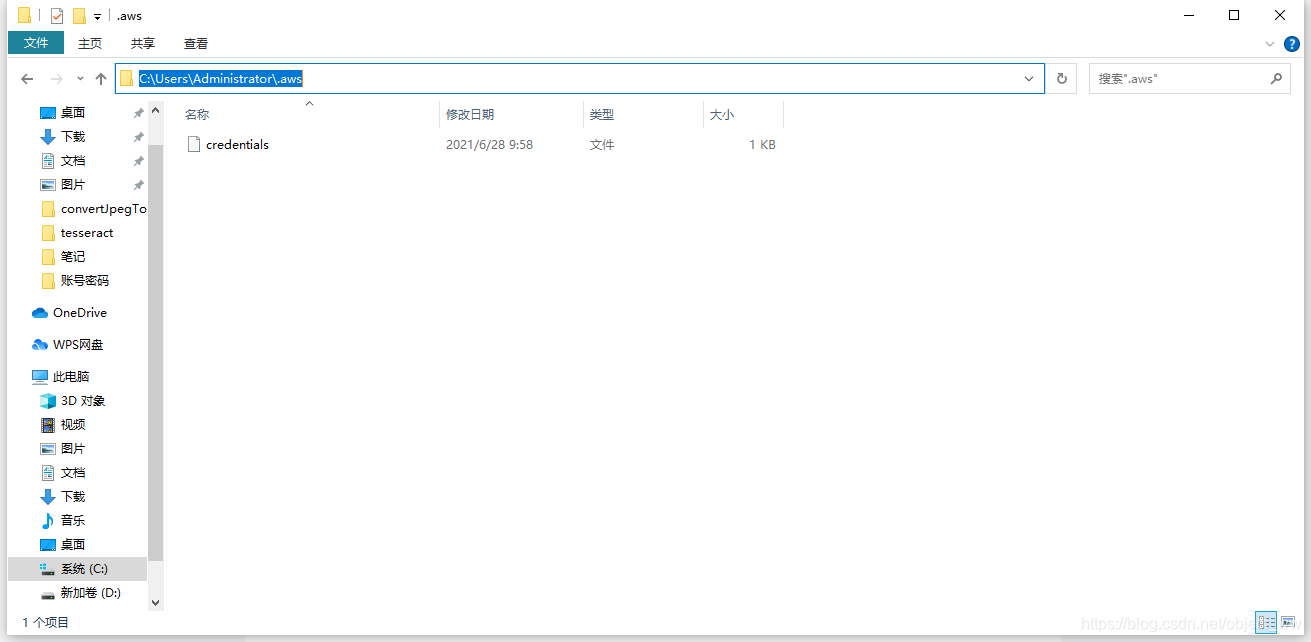Open the 笔记 folder

[73, 257]
